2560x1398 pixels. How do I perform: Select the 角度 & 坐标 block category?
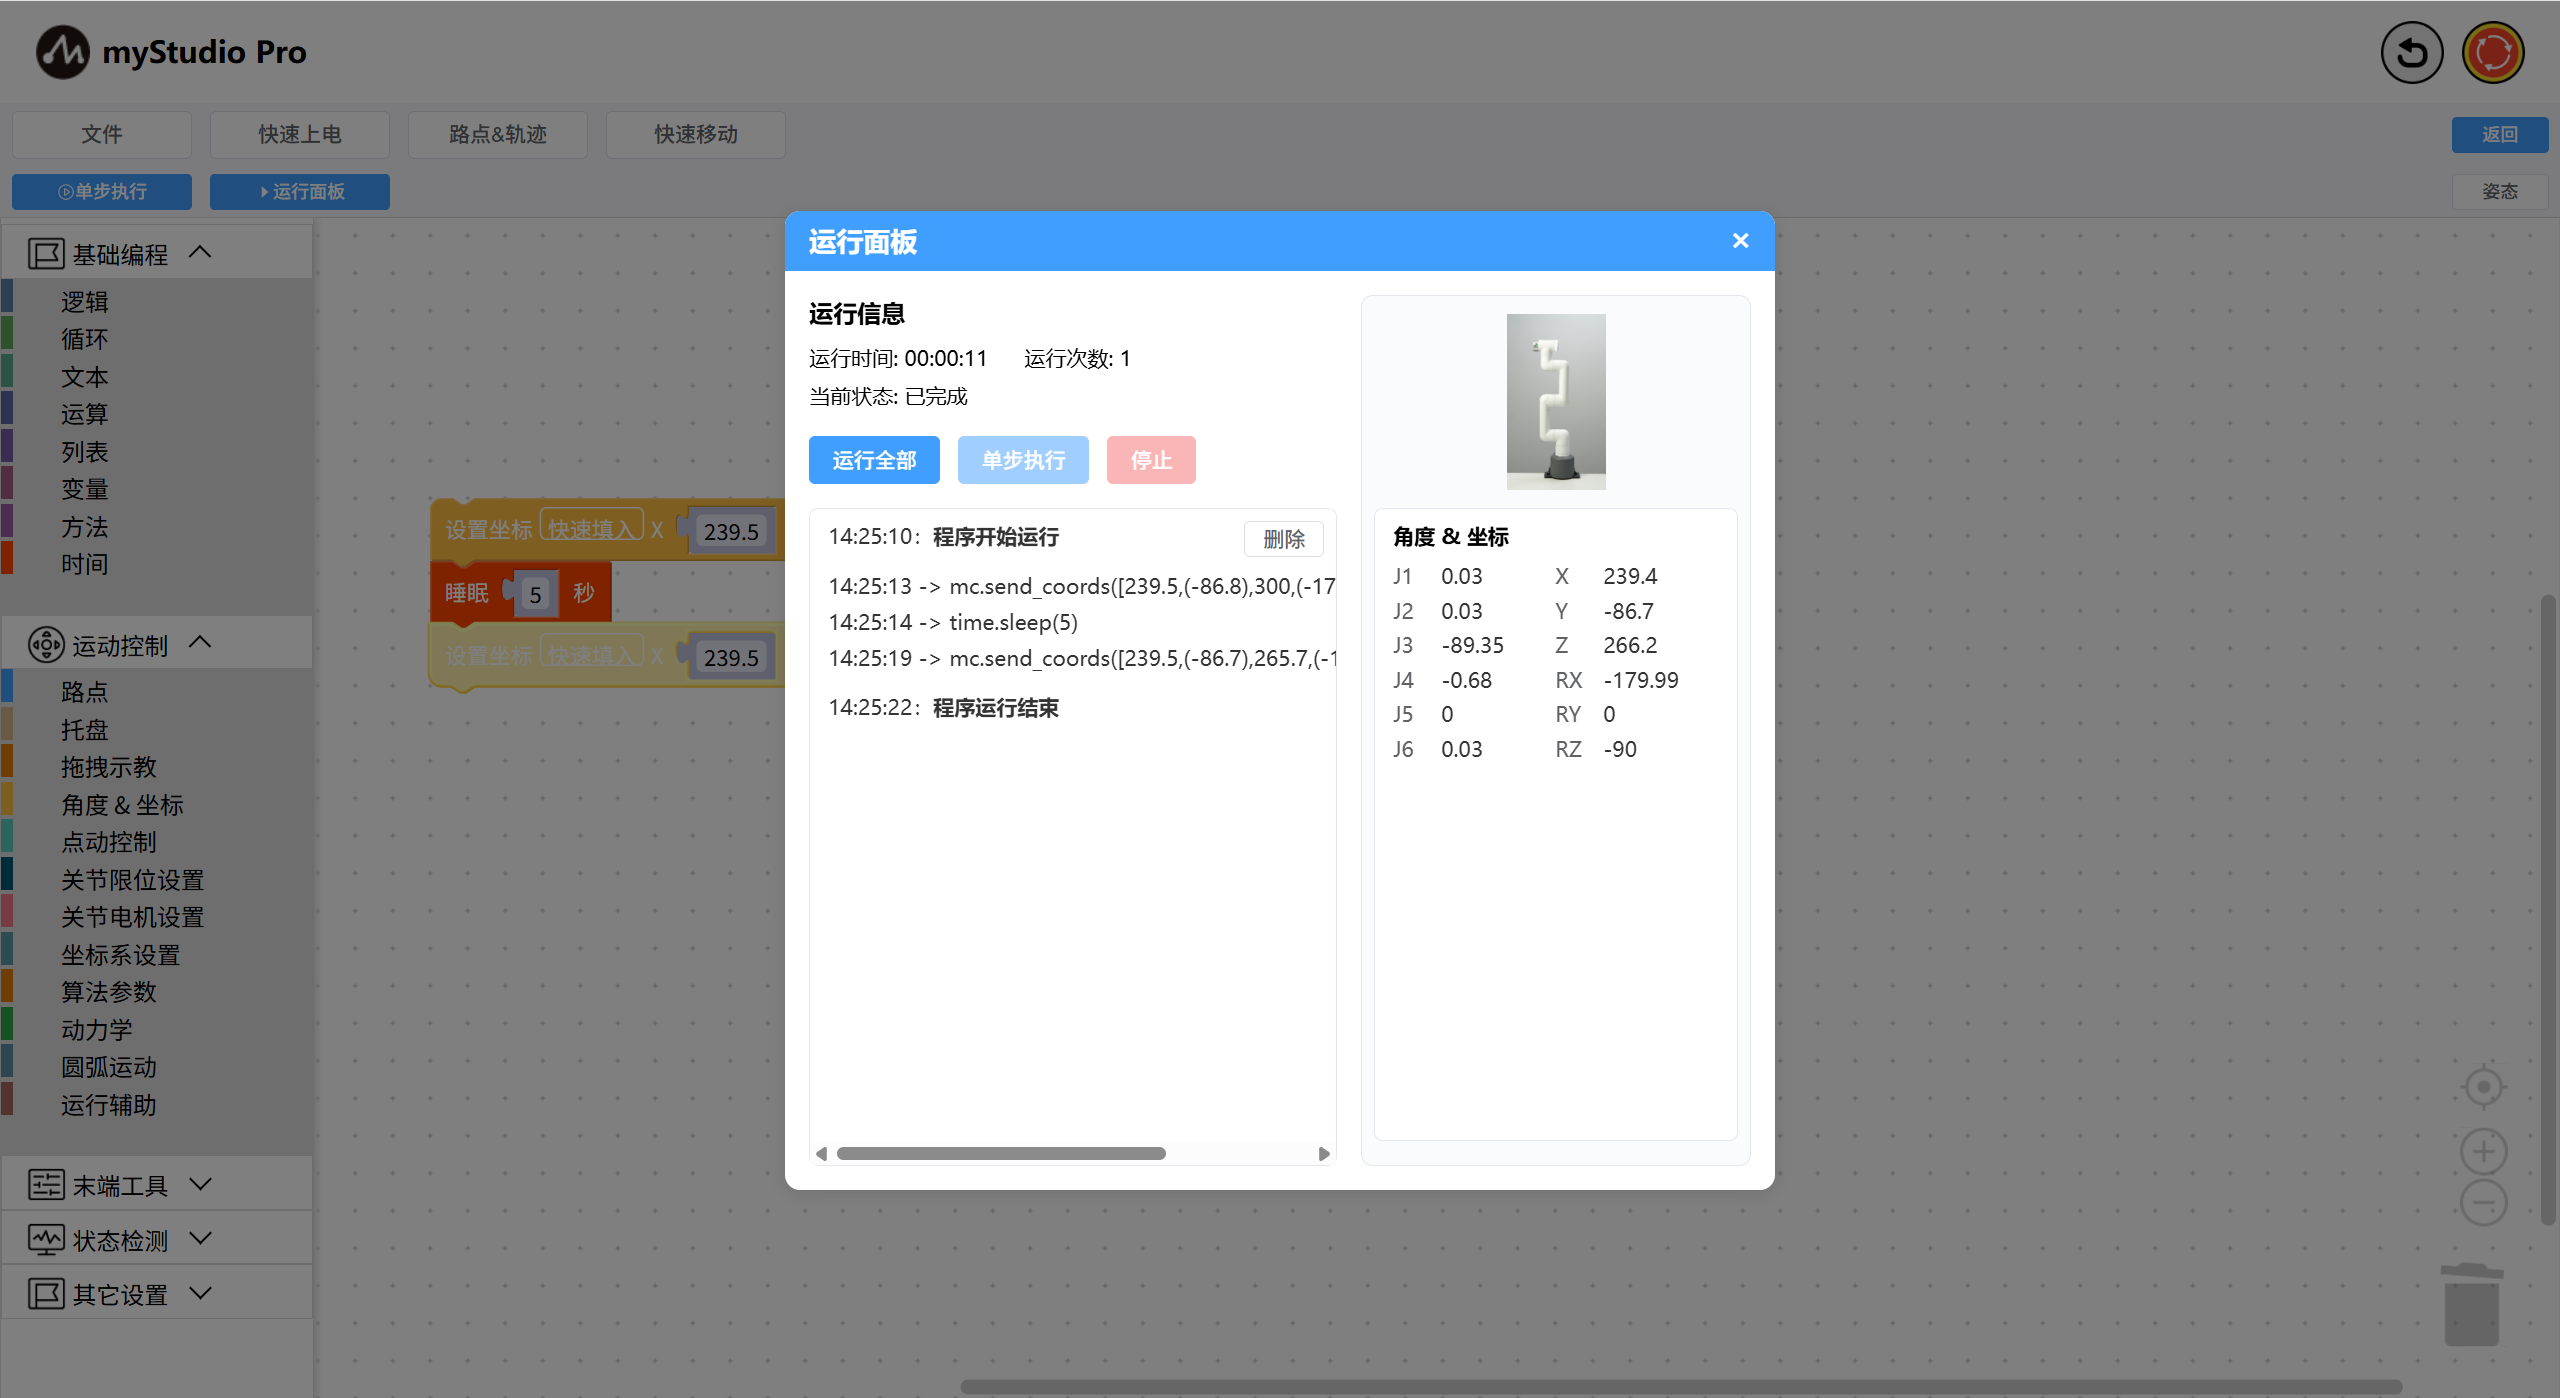122,805
